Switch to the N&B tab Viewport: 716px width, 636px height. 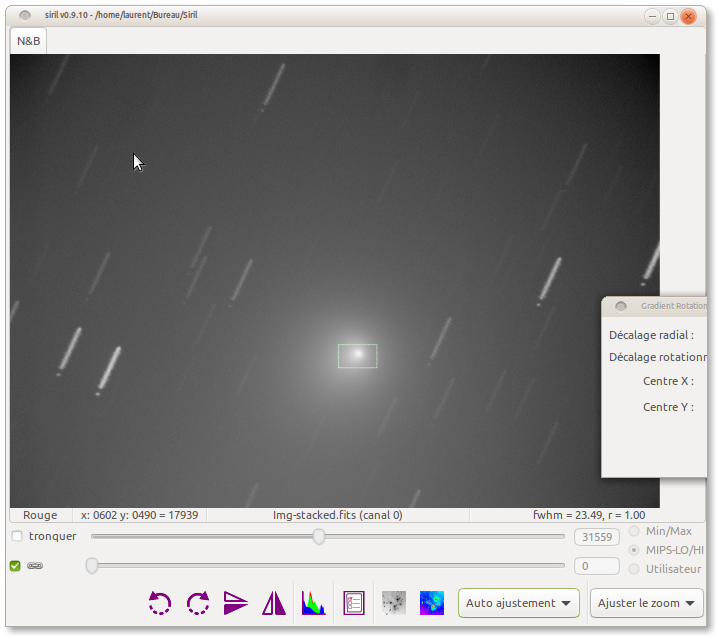[x=28, y=41]
